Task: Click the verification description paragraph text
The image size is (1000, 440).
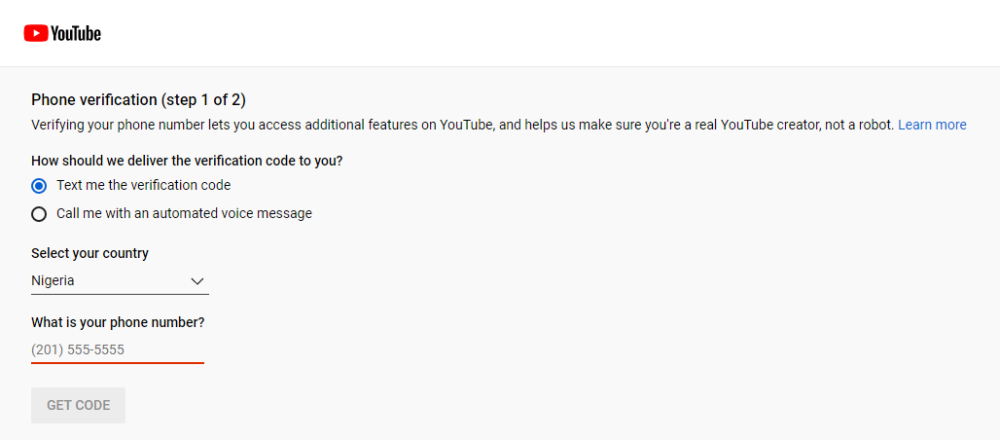Action: (x=460, y=125)
